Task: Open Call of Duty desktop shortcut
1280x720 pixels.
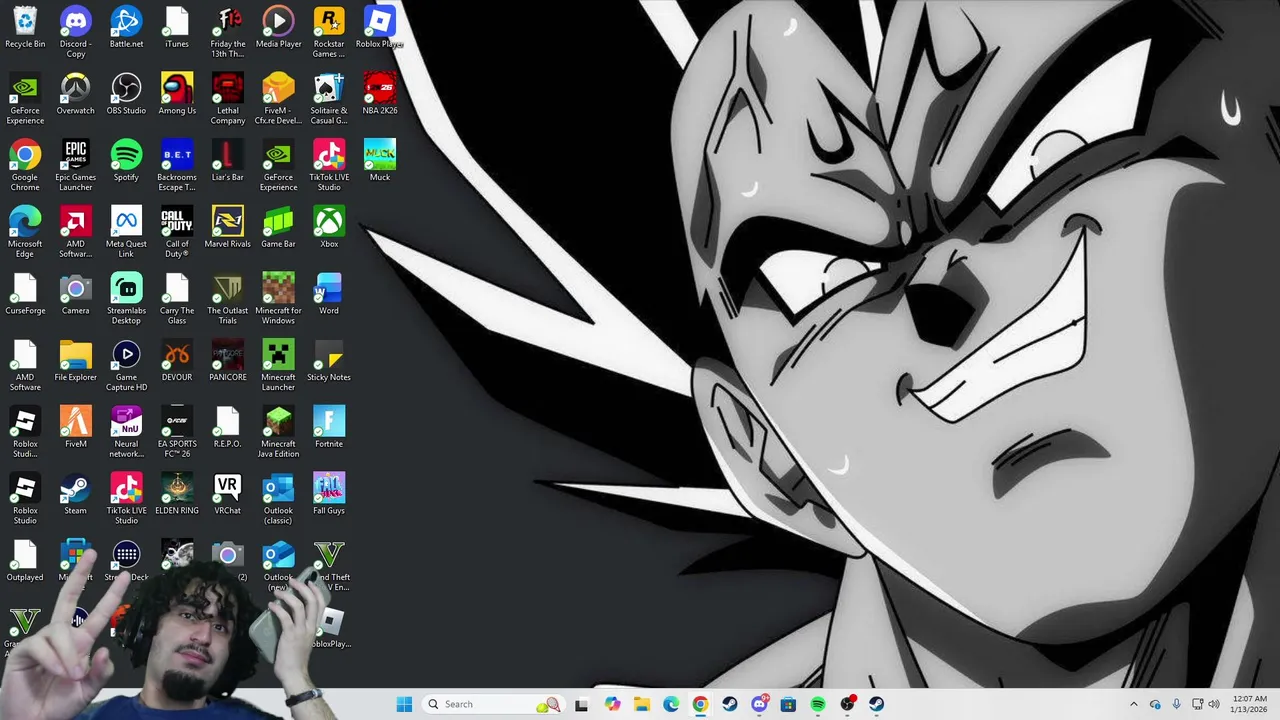Action: pos(177,232)
